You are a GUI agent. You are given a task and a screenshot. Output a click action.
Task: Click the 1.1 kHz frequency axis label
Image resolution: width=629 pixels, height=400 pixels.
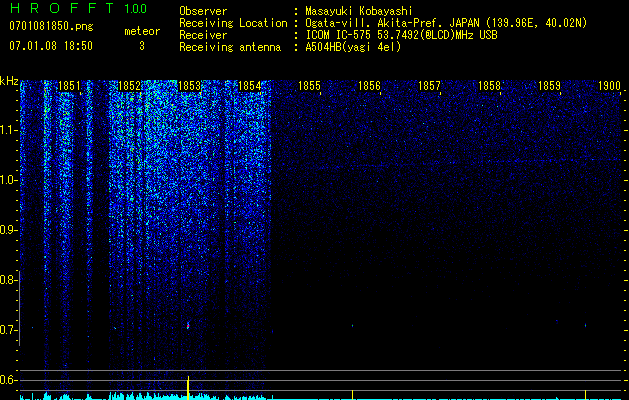[x=8, y=130]
